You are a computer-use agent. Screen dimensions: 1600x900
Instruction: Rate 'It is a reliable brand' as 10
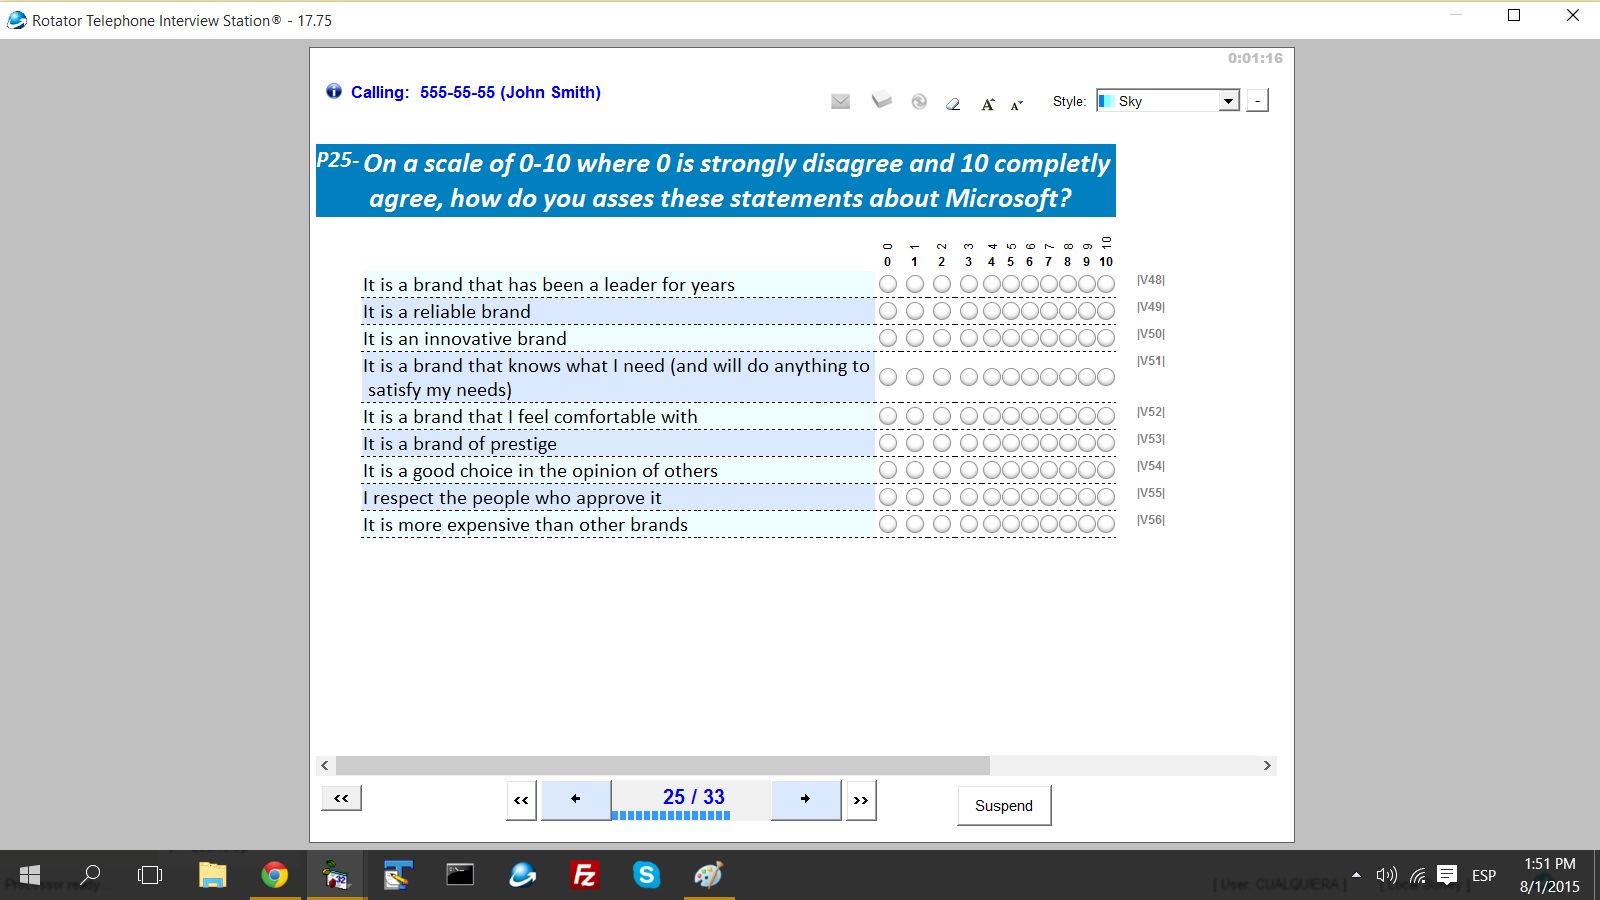click(x=1106, y=311)
